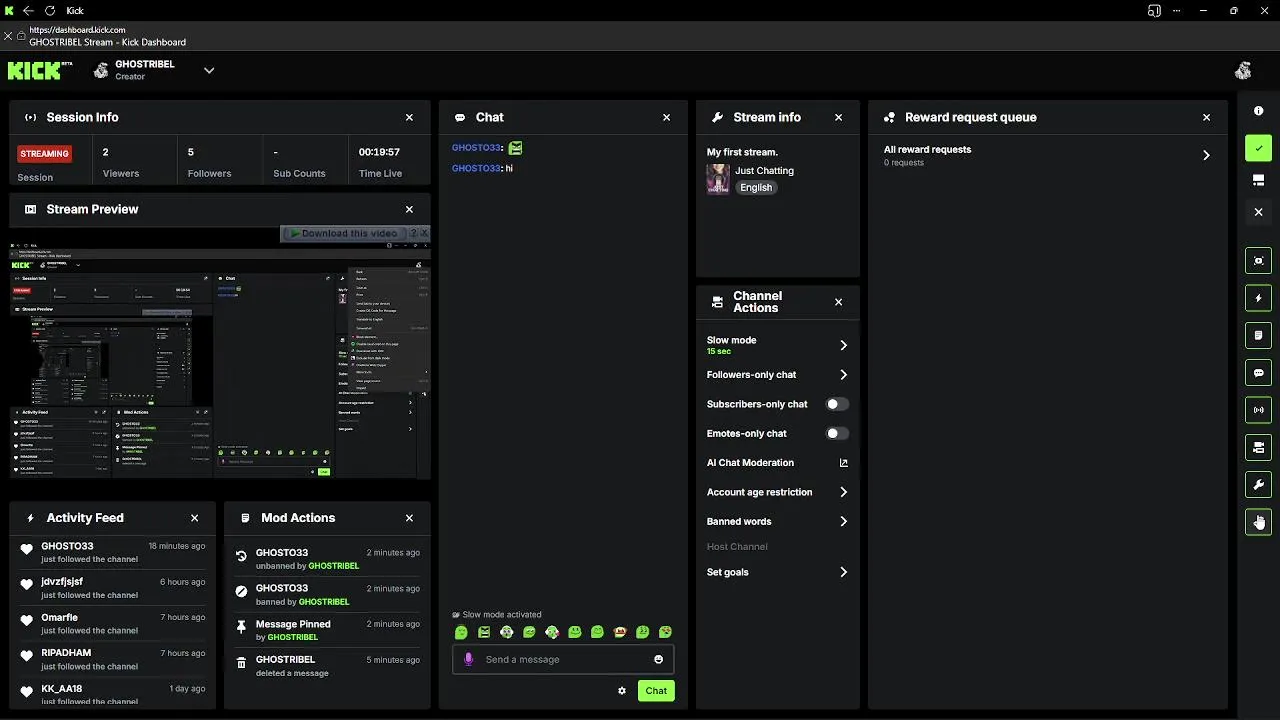This screenshot has width=1280, height=720.
Task: Close the Activity Feed panel
Action: tap(195, 518)
